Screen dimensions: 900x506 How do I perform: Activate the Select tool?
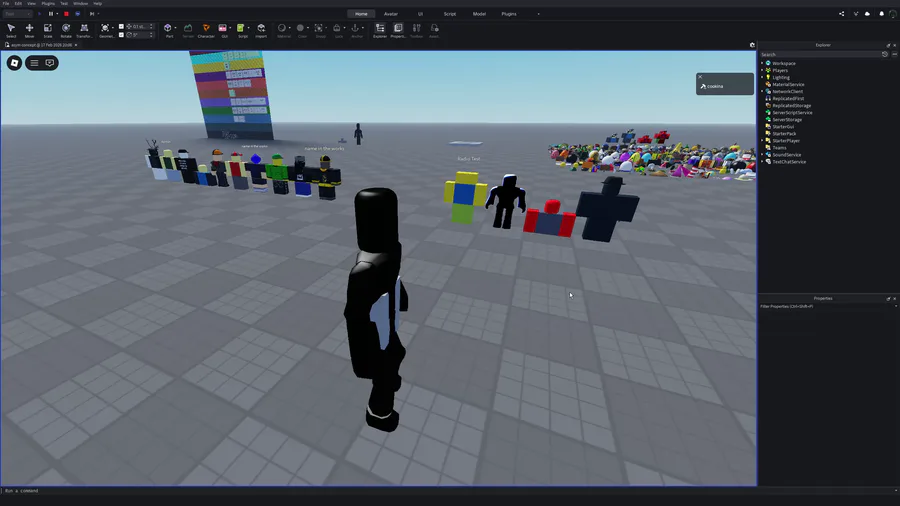coord(11,30)
